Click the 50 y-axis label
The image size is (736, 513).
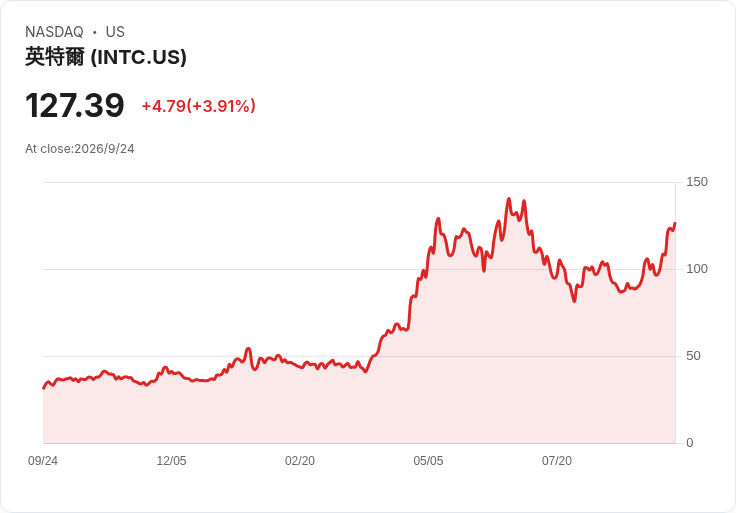pyautogui.click(x=693, y=356)
